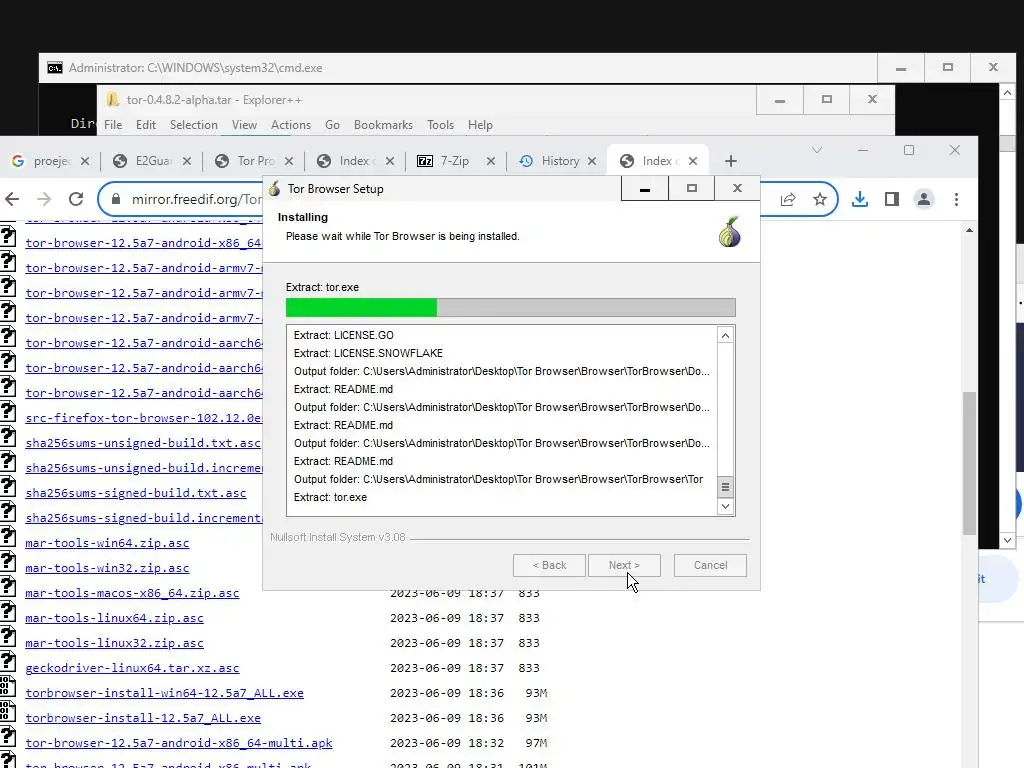
Task: Open a new Chrome tab with plus
Action: click(731, 161)
